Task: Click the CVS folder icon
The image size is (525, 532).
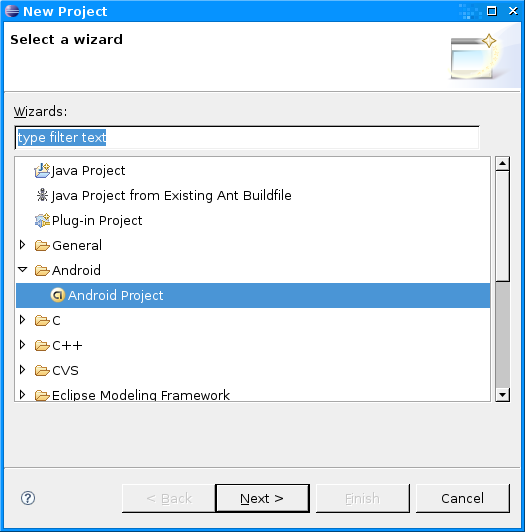Action: [x=42, y=370]
